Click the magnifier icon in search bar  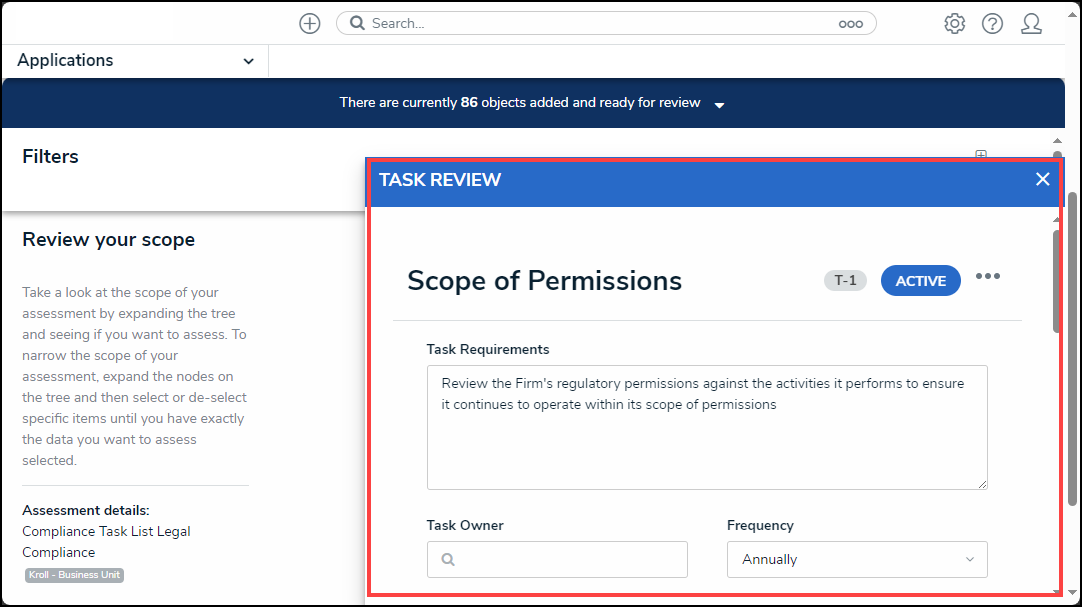coord(358,24)
